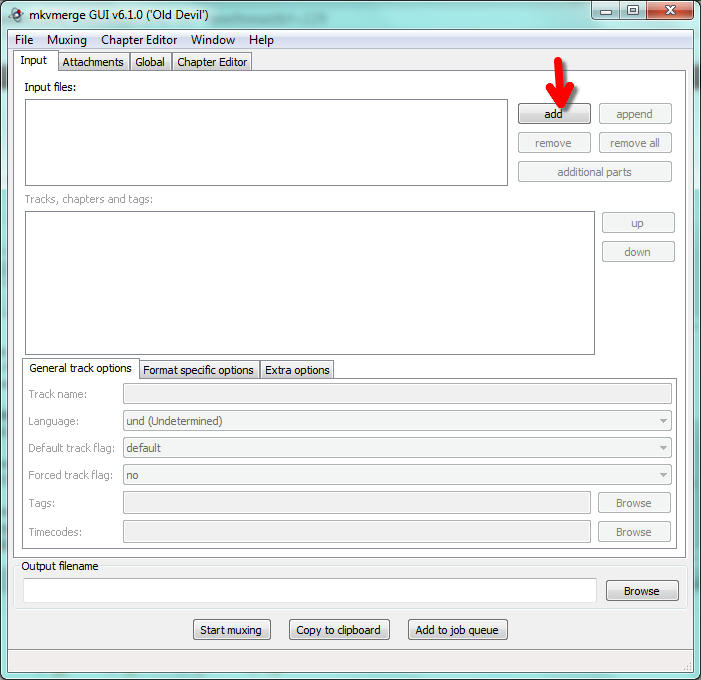Click into the Track name field
Screen dimensions: 701x680
coord(397,394)
